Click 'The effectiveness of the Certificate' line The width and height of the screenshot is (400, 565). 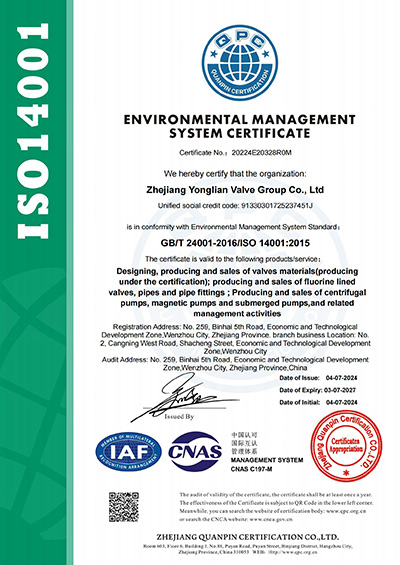coord(276,503)
